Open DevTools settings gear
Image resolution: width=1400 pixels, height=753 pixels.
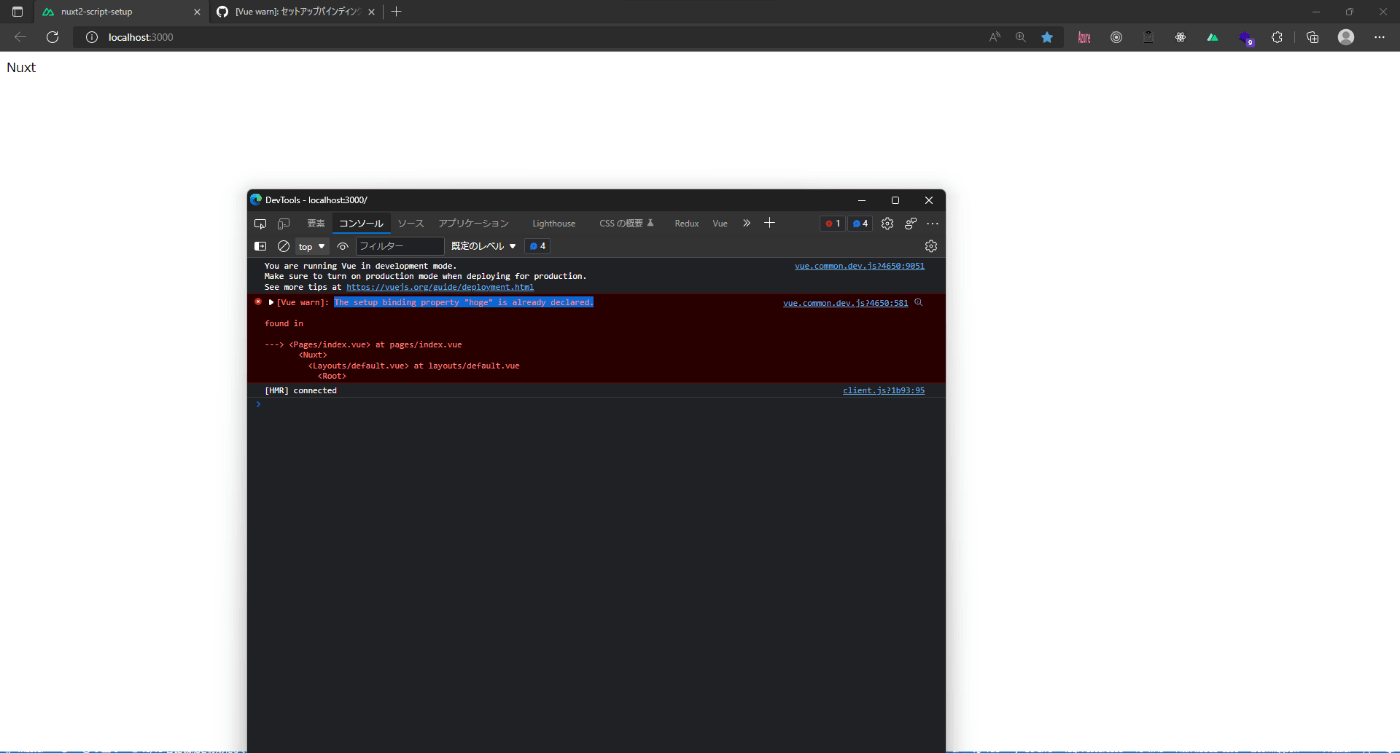pos(887,223)
